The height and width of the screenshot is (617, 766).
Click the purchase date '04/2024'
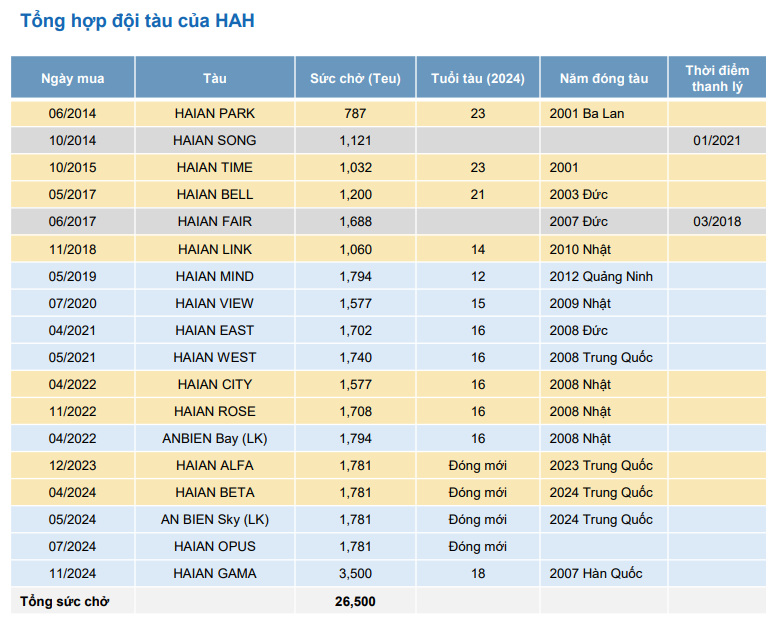tap(72, 492)
